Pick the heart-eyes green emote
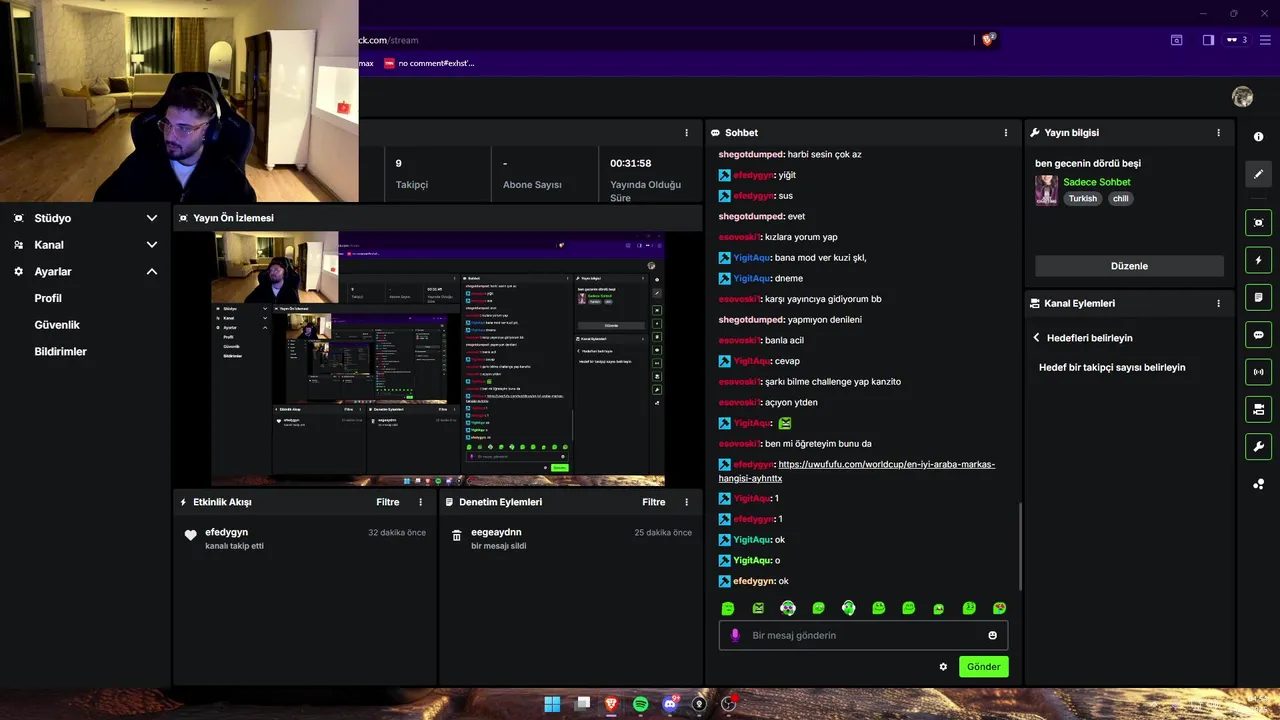Viewport: 1280px width, 720px height. point(999,608)
